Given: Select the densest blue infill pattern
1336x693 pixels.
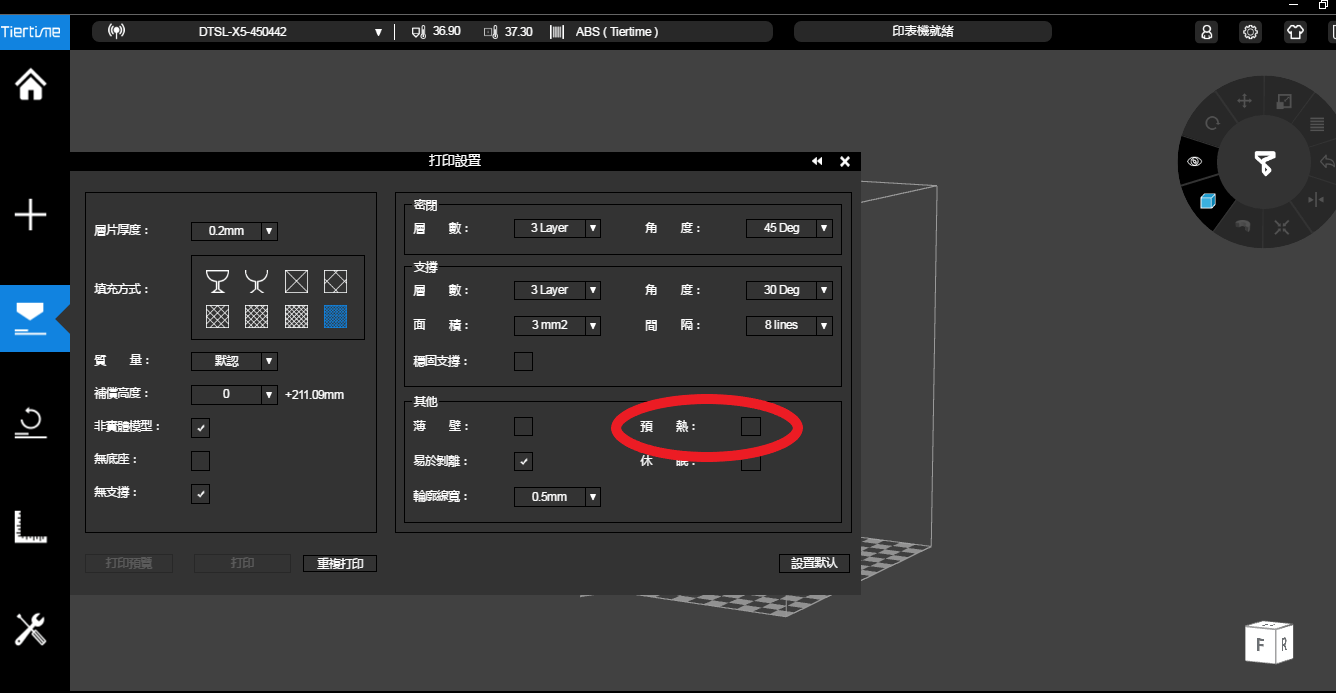Looking at the screenshot, I should coord(336,316).
